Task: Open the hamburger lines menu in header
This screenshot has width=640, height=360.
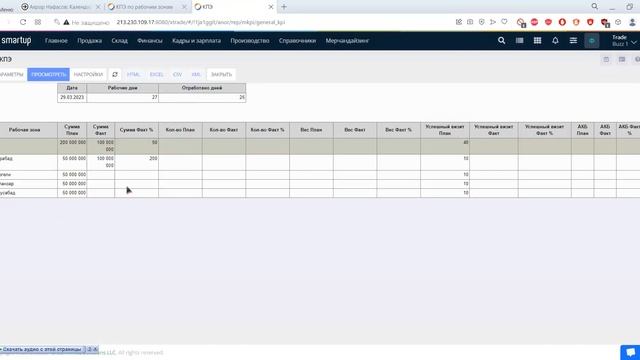Action: (573, 40)
